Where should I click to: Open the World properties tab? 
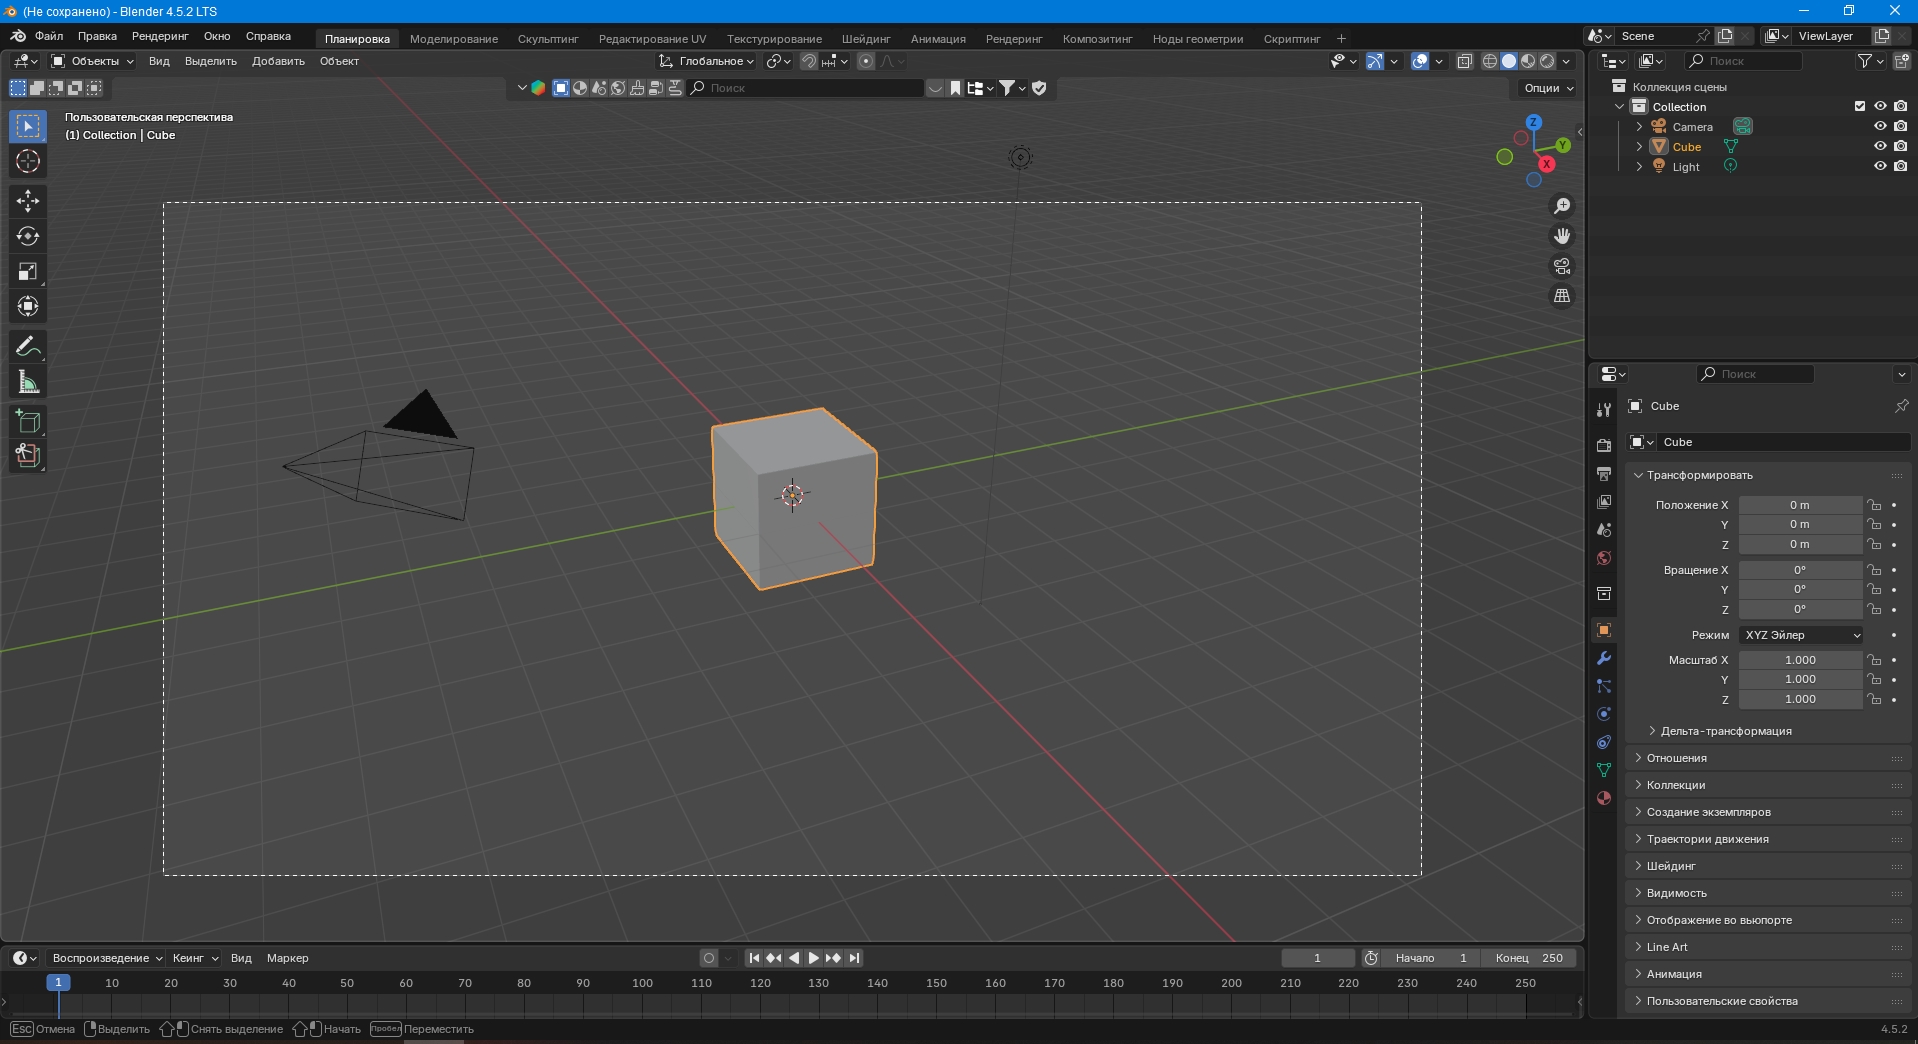(x=1604, y=558)
